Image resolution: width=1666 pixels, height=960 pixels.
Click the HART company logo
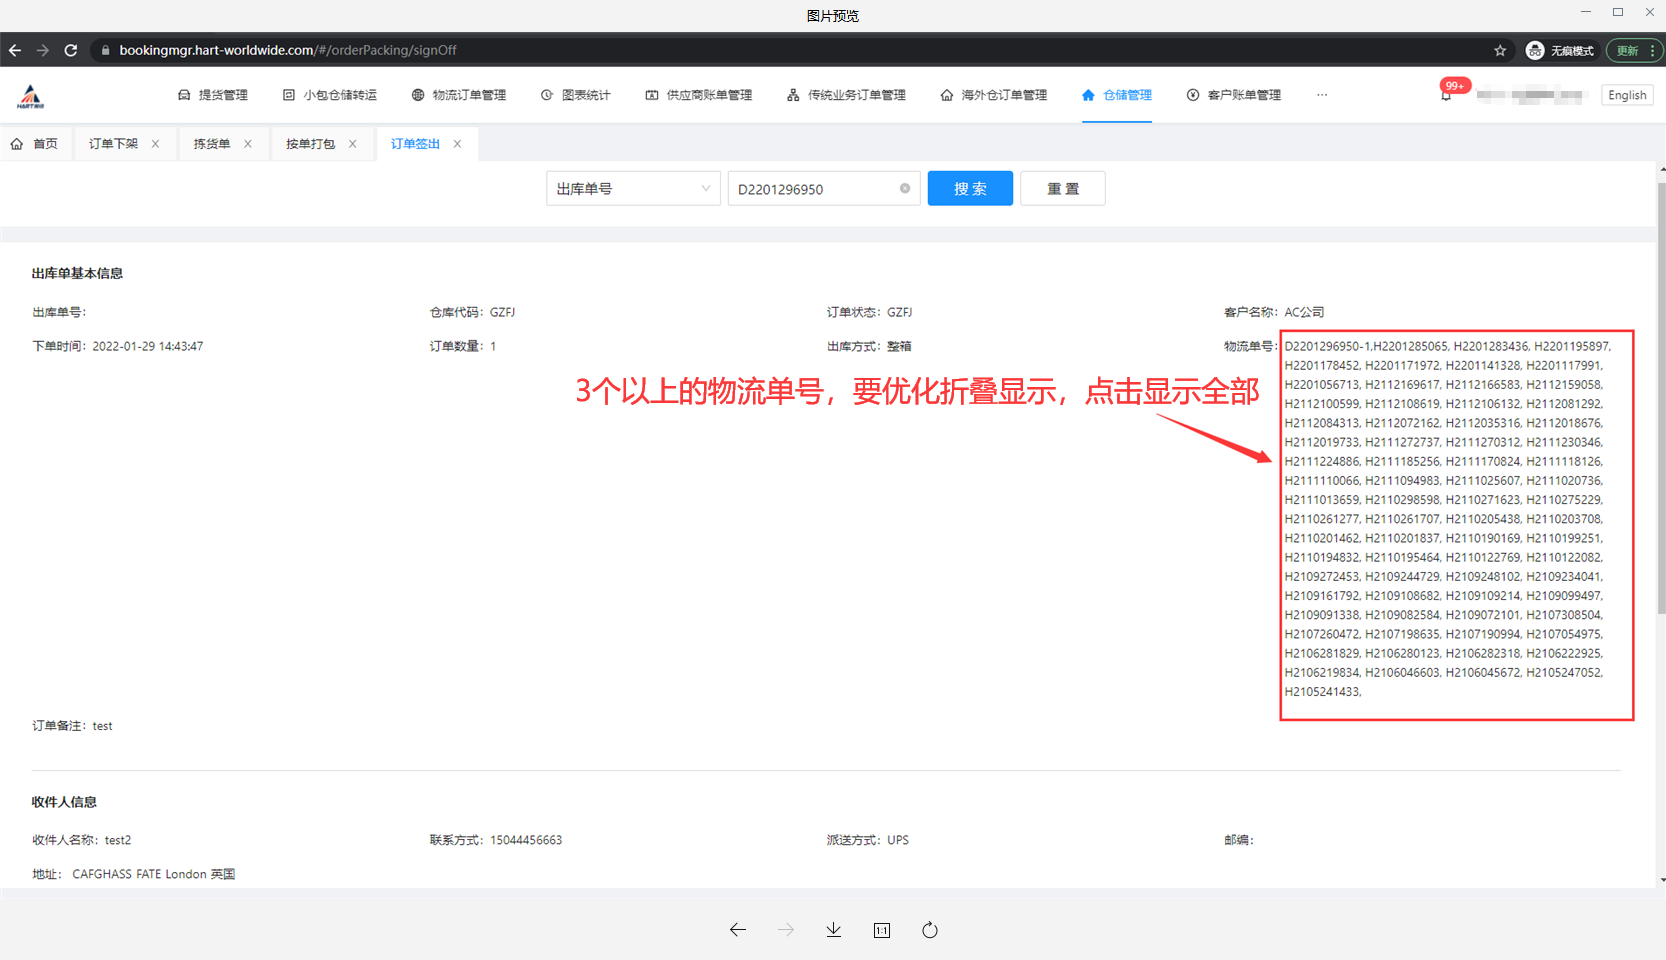click(x=31, y=96)
